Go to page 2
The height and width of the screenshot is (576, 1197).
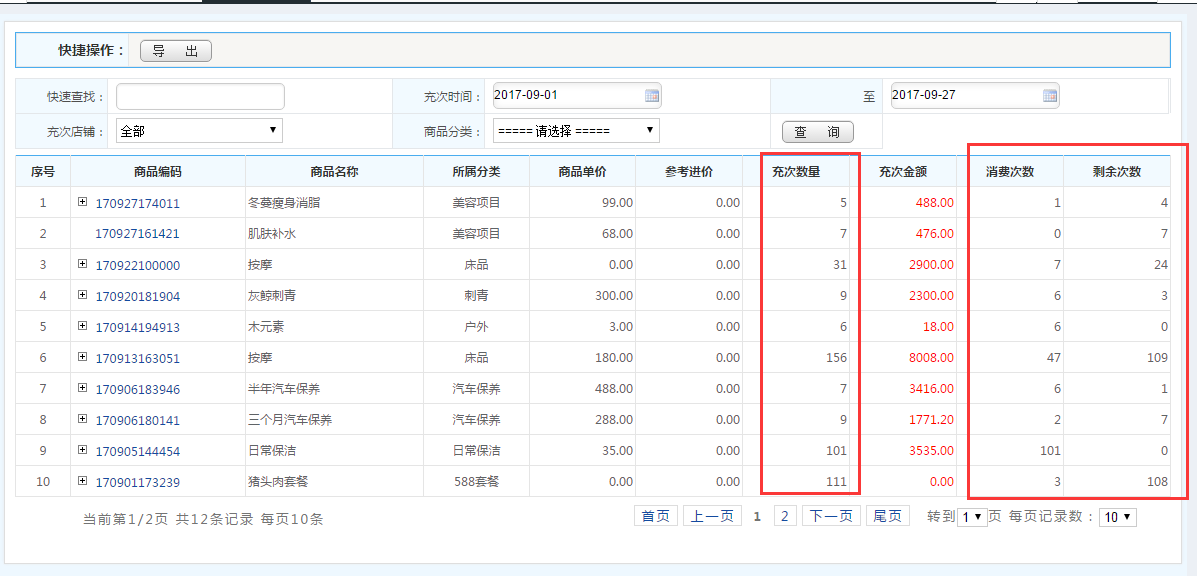(784, 516)
